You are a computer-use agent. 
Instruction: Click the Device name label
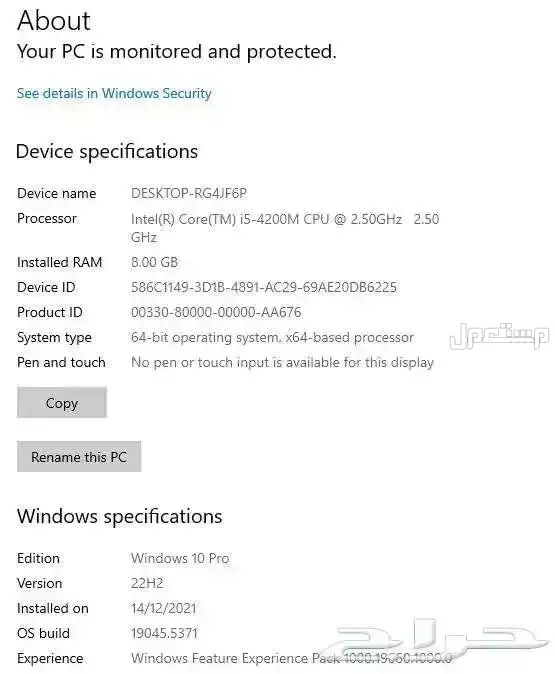pos(56,193)
